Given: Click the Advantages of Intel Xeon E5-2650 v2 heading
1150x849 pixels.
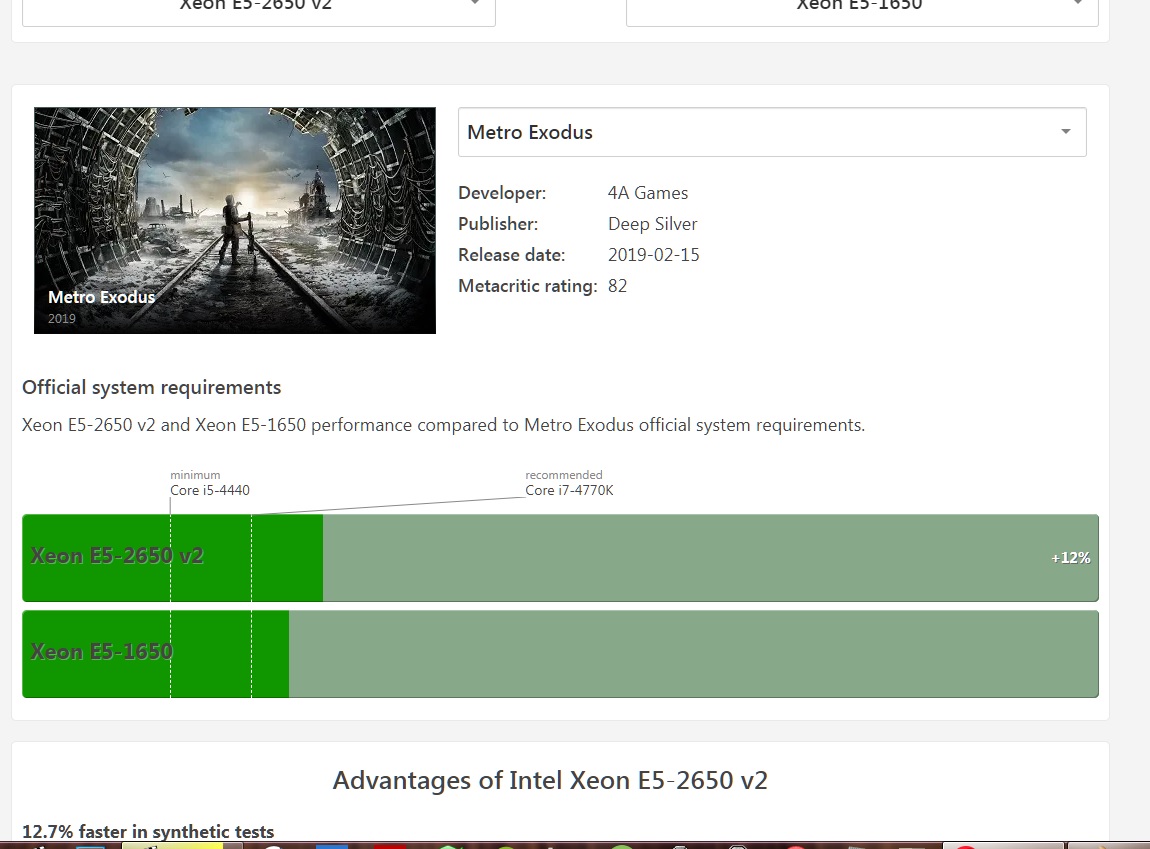Looking at the screenshot, I should point(550,780).
